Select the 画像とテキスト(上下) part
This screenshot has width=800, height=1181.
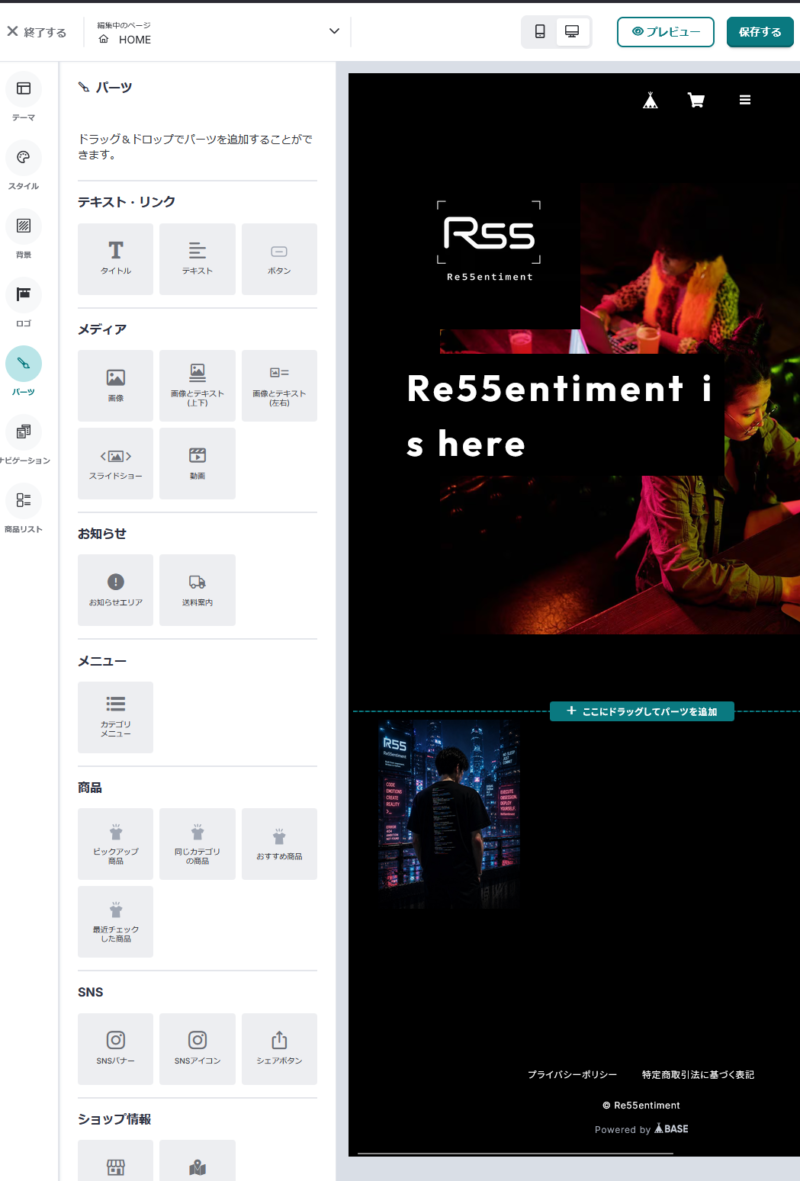pos(197,386)
